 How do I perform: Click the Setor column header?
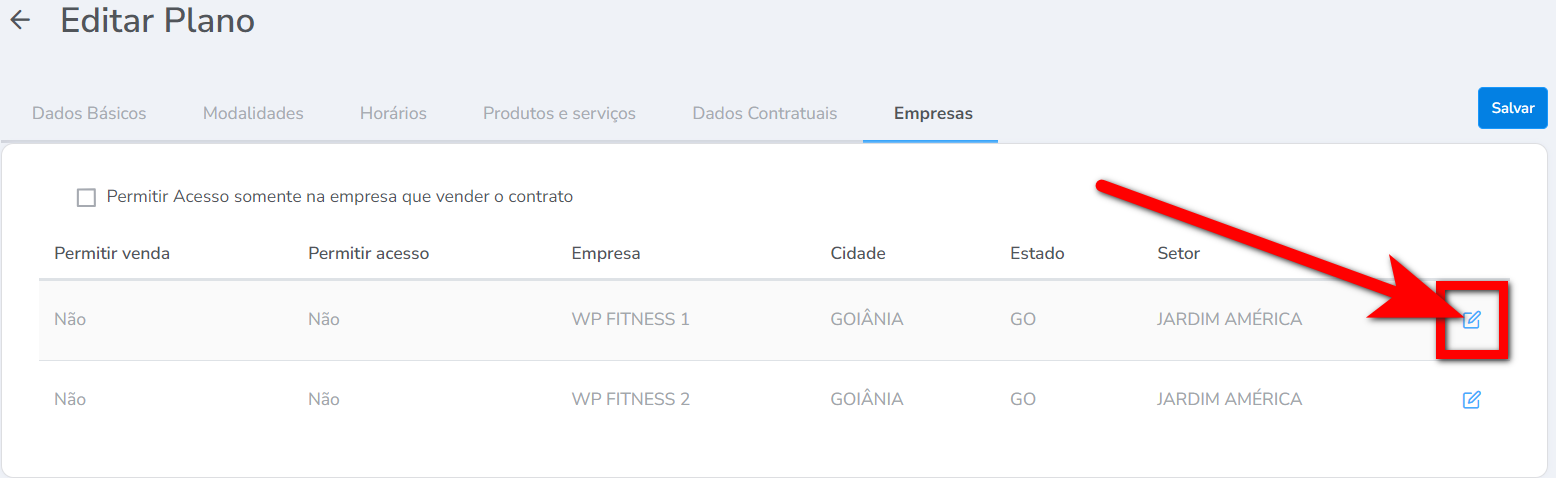(x=1178, y=253)
